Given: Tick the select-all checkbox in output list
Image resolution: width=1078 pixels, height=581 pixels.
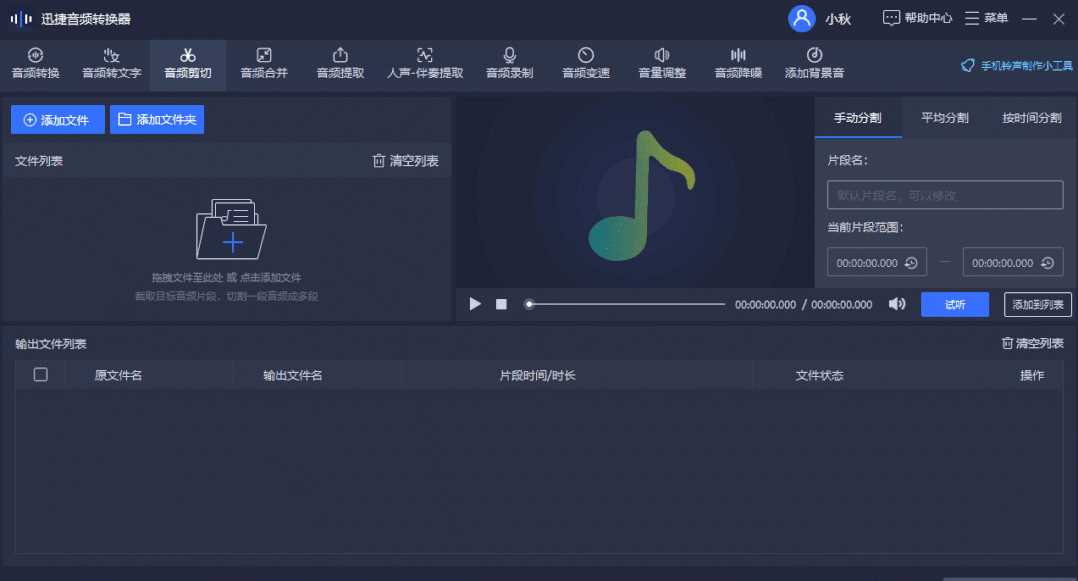Looking at the screenshot, I should point(41,375).
